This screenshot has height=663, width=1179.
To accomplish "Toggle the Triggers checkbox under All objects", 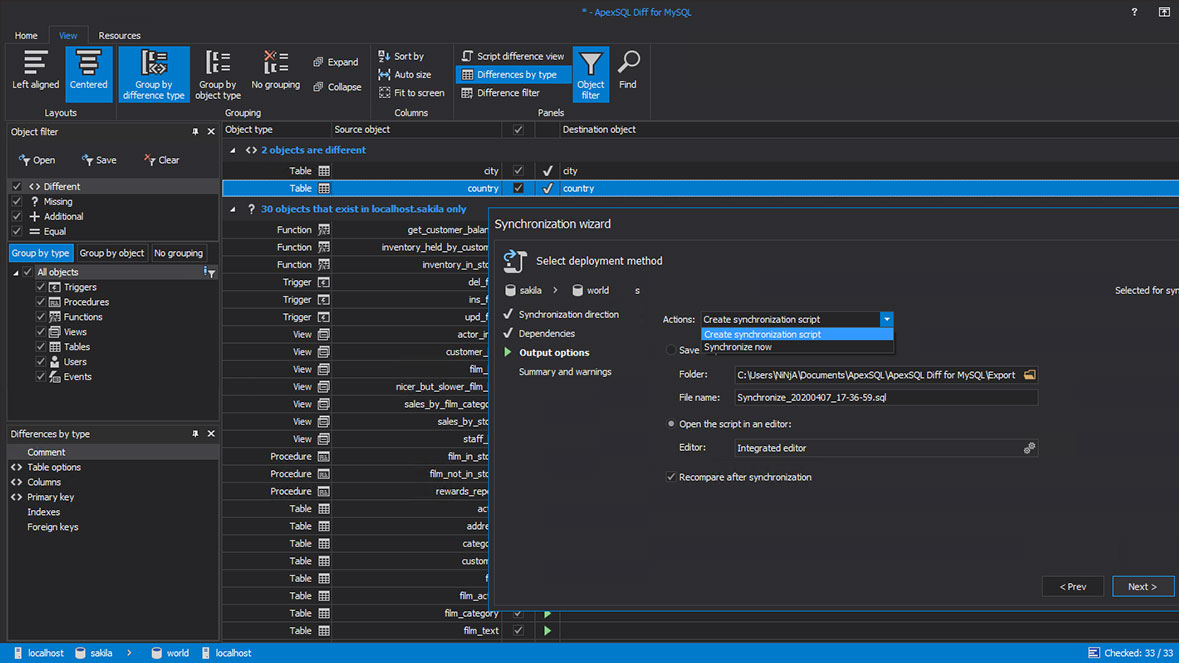I will (x=39, y=287).
